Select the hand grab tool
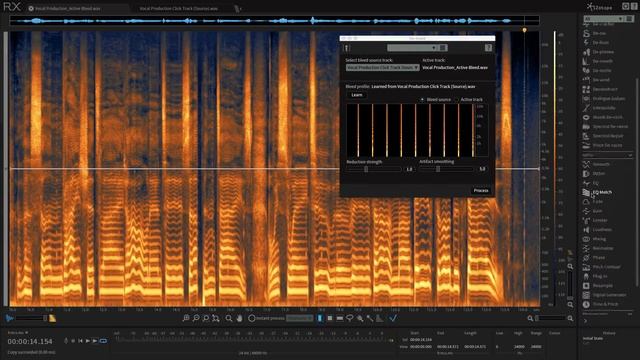Image resolution: width=640 pixels, height=360 pixels. (240, 318)
